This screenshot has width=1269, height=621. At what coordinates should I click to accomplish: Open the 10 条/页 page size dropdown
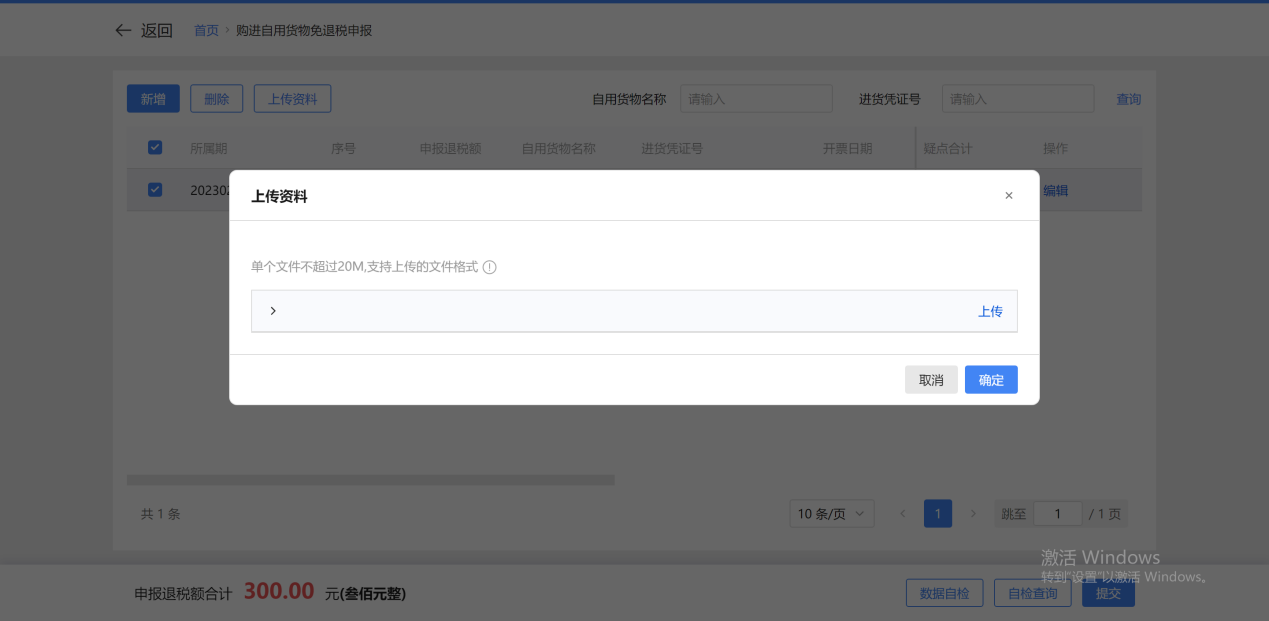click(x=831, y=514)
